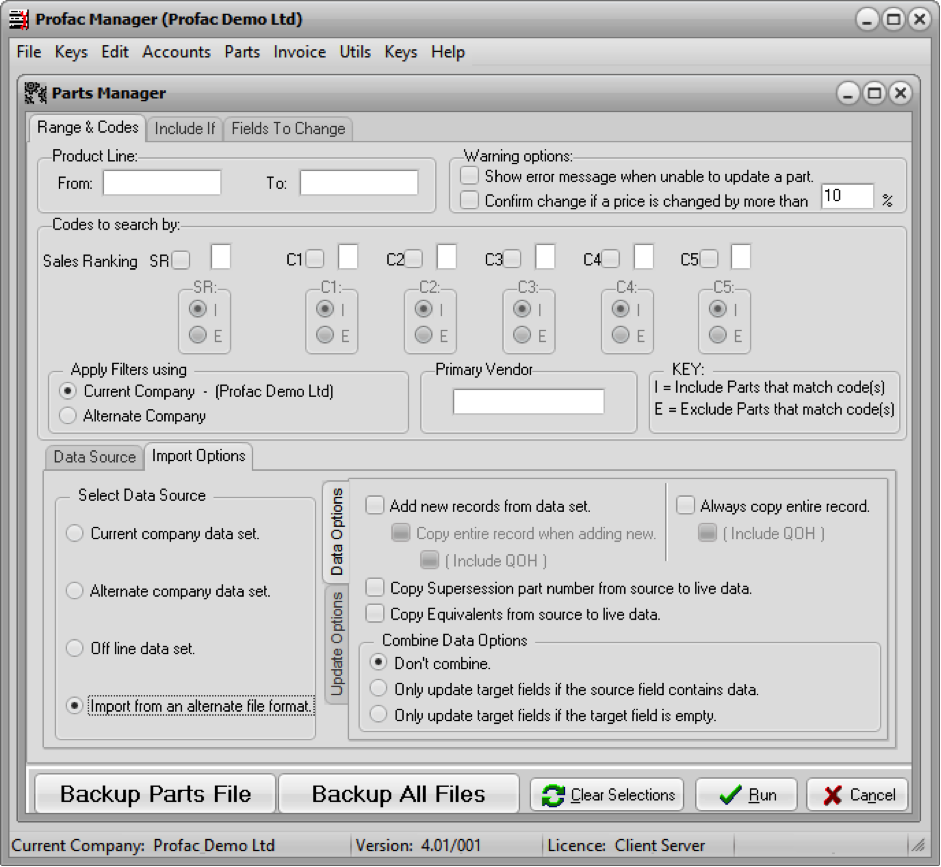Tick the C4 checkbox
The height and width of the screenshot is (867, 941).
click(x=611, y=259)
